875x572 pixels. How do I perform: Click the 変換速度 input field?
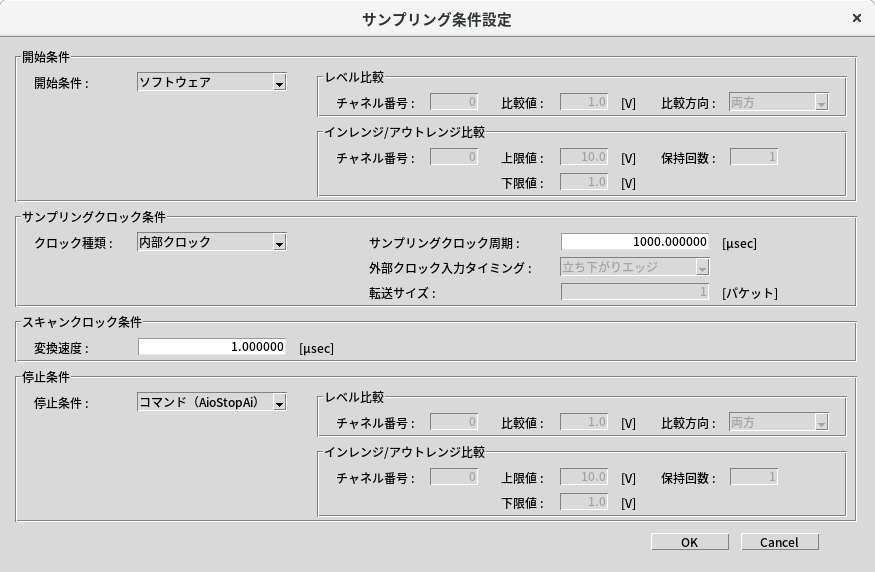click(x=212, y=347)
